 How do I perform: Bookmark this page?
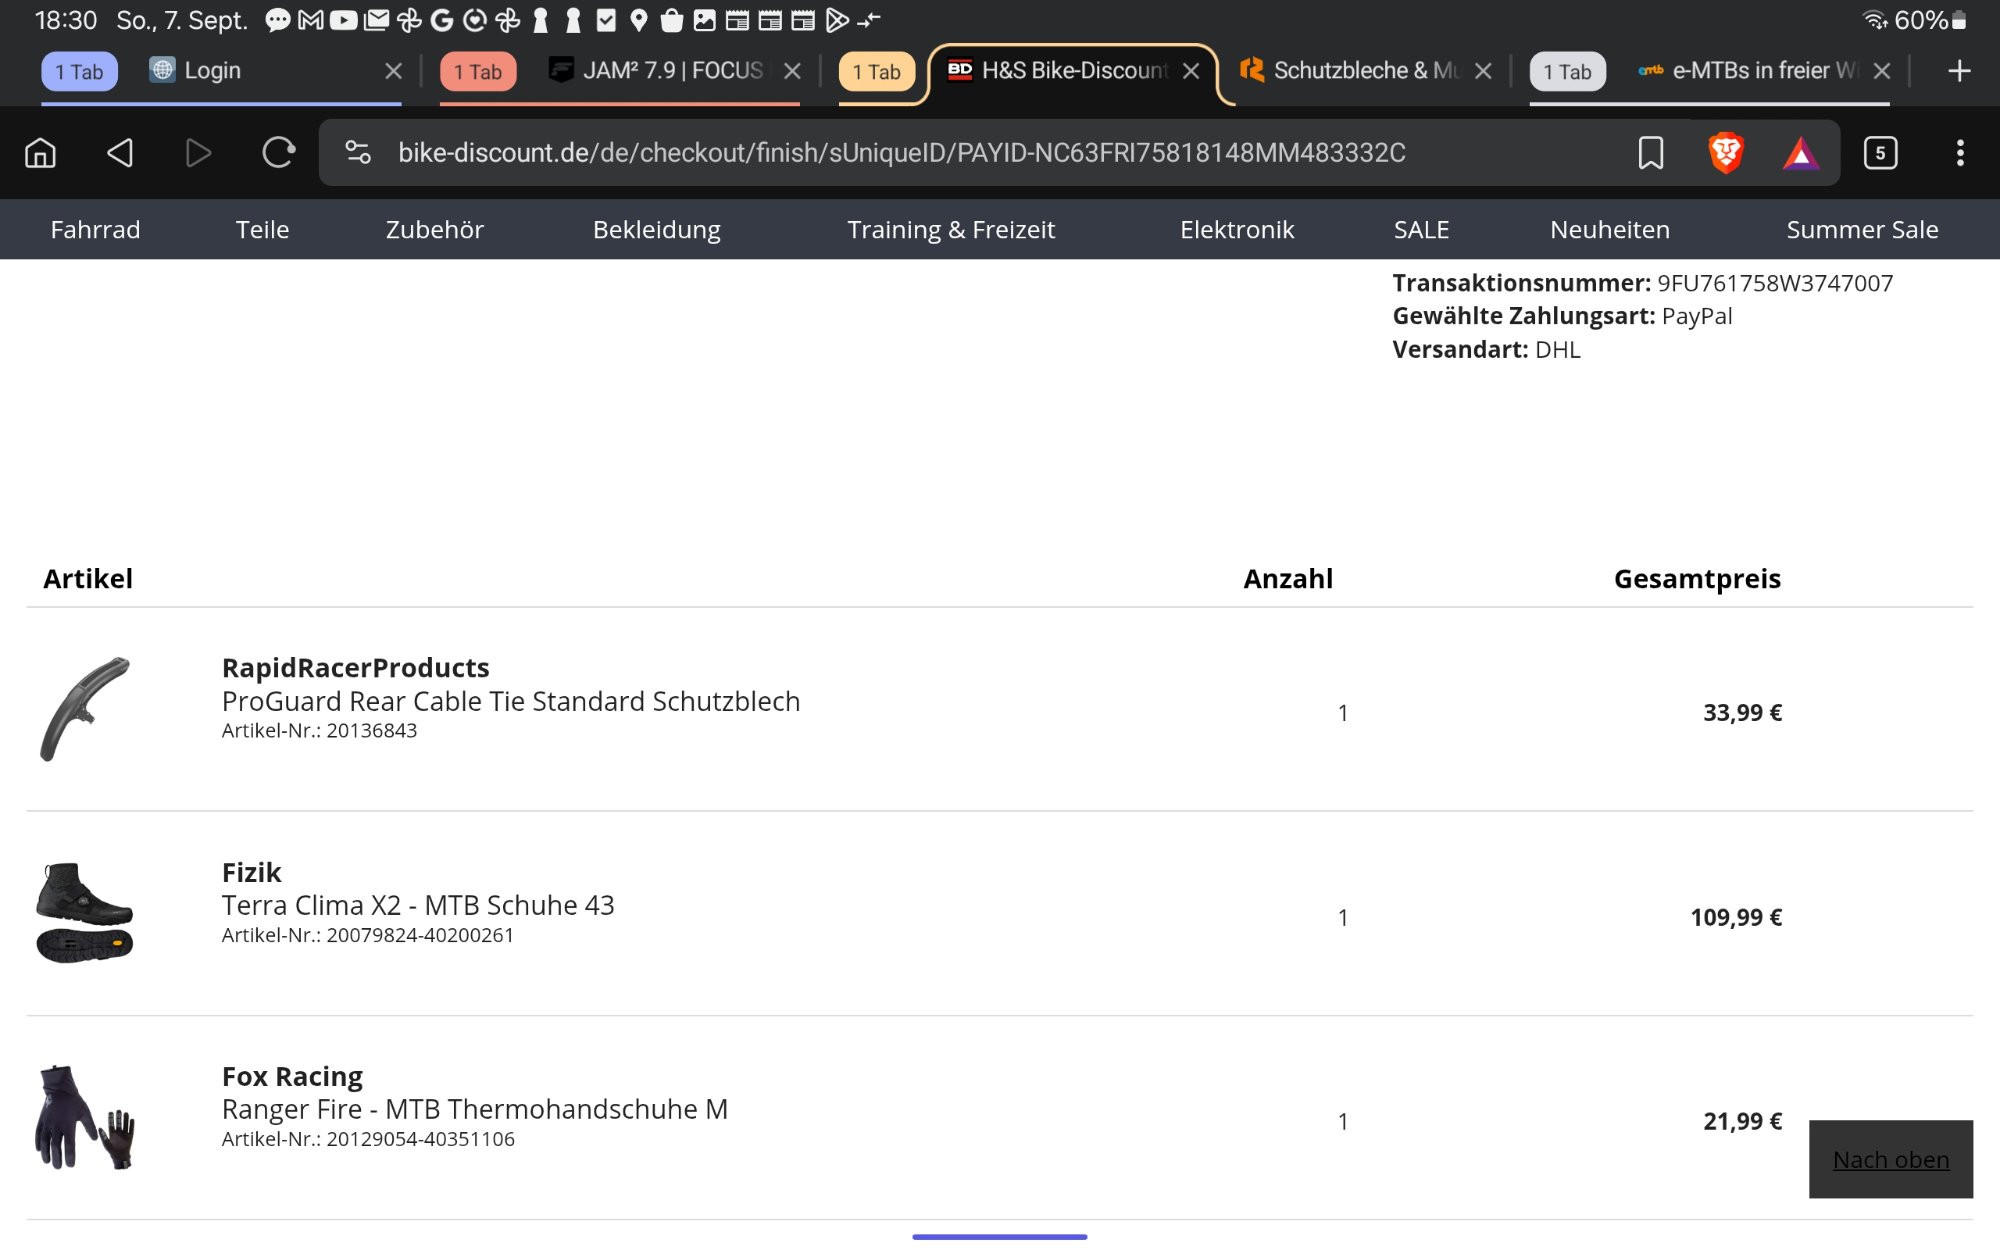pyautogui.click(x=1650, y=153)
